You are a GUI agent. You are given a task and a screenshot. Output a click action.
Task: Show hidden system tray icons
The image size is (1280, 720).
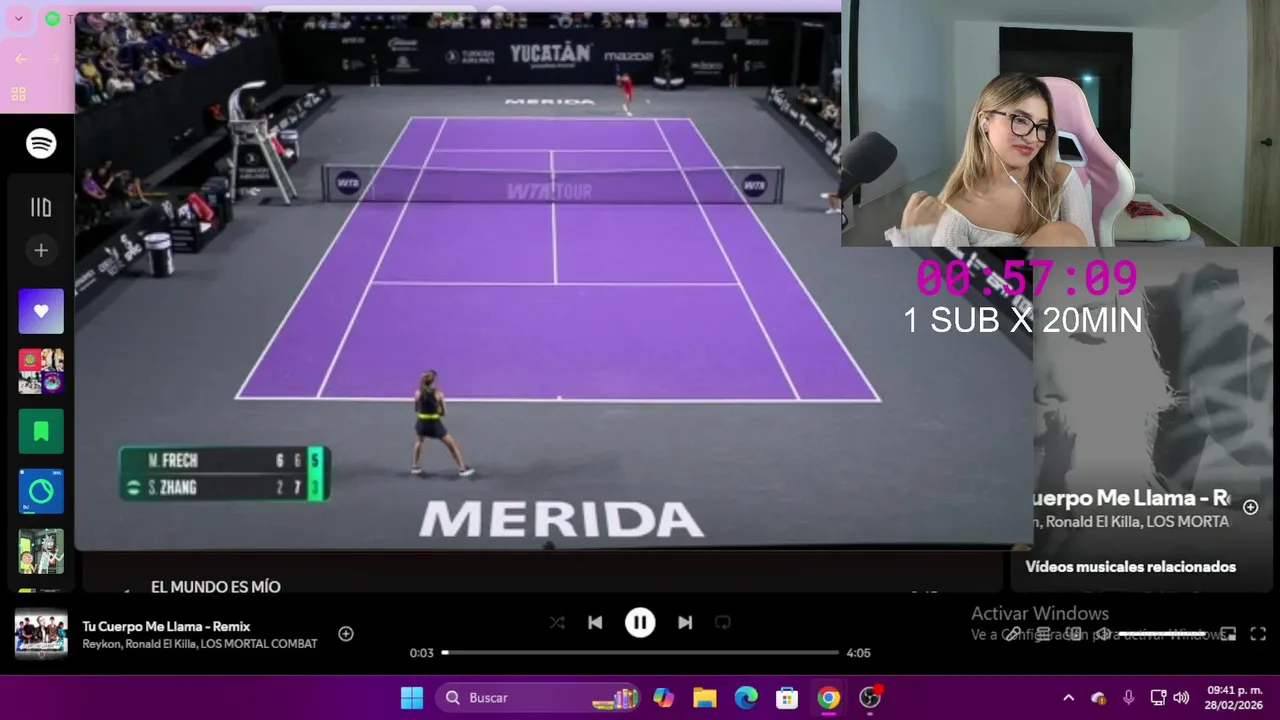tap(1068, 698)
